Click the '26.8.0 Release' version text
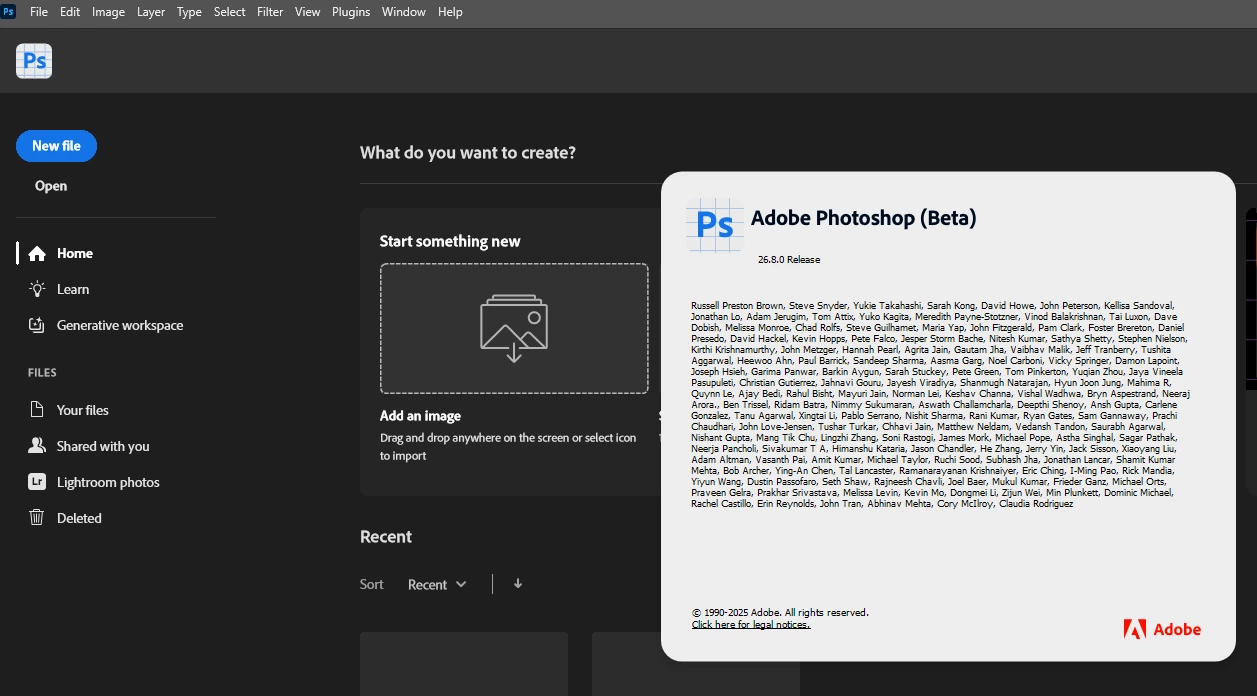The height and width of the screenshot is (696, 1257). [789, 260]
